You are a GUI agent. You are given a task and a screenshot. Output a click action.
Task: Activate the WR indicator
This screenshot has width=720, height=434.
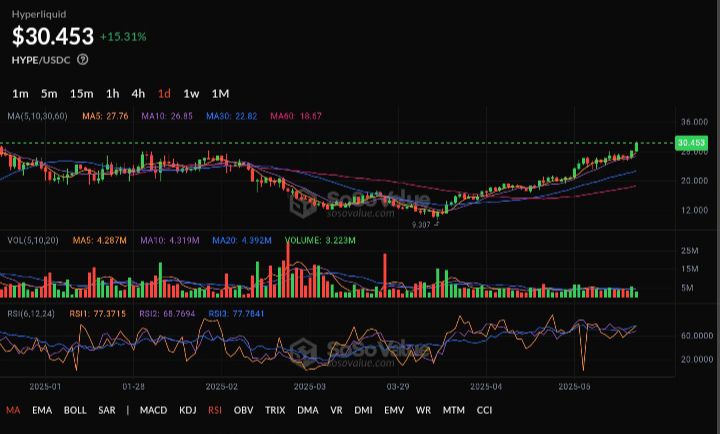(x=423, y=410)
